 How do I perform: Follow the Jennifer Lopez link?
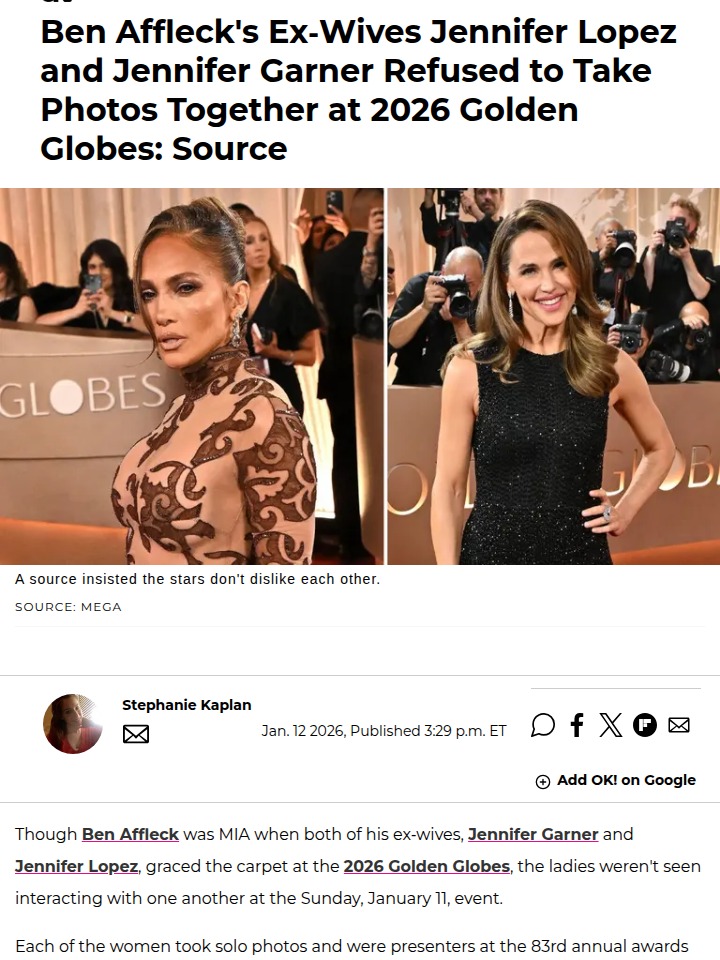click(77, 866)
